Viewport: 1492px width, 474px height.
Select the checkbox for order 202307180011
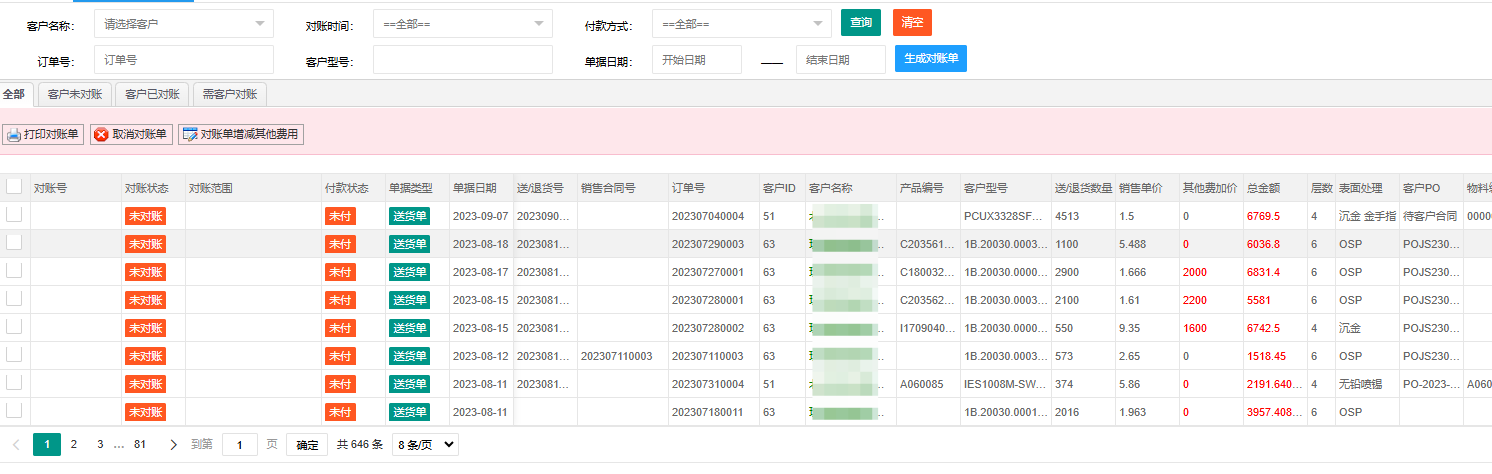tap(14, 411)
